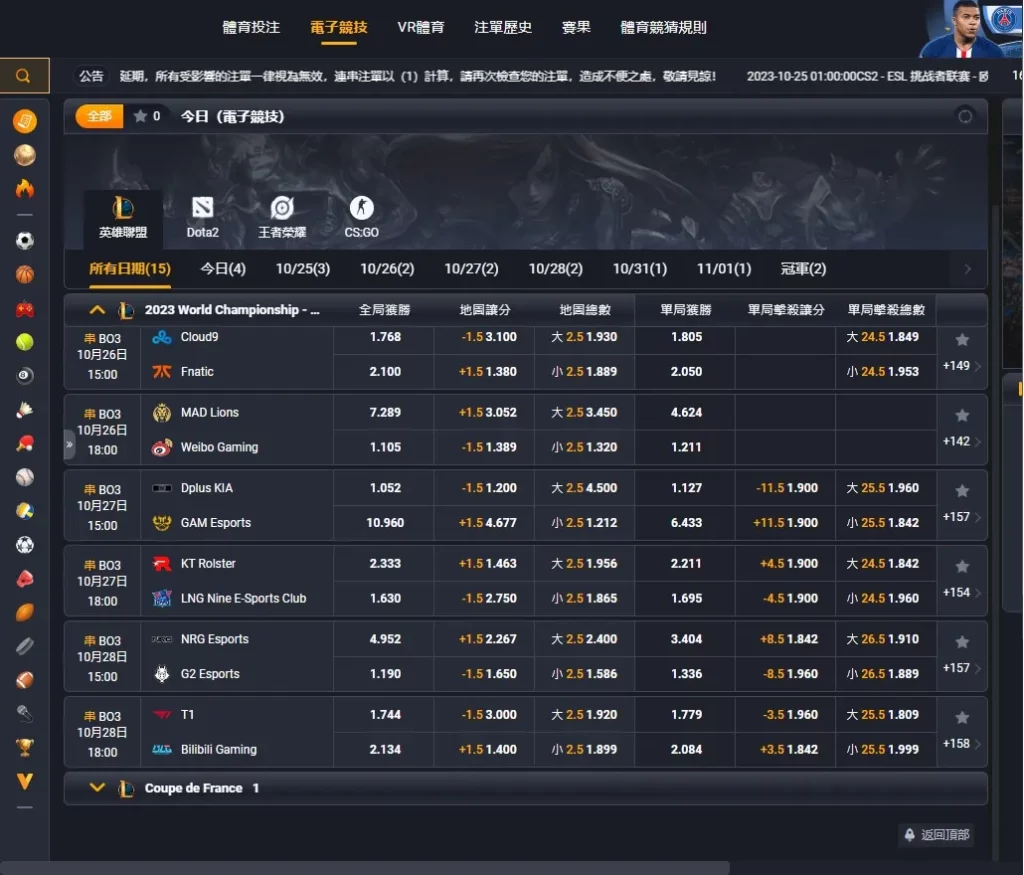This screenshot has height=875, width=1024.
Task: Click the trophy icon near sidebar bottom
Action: pos(24,748)
